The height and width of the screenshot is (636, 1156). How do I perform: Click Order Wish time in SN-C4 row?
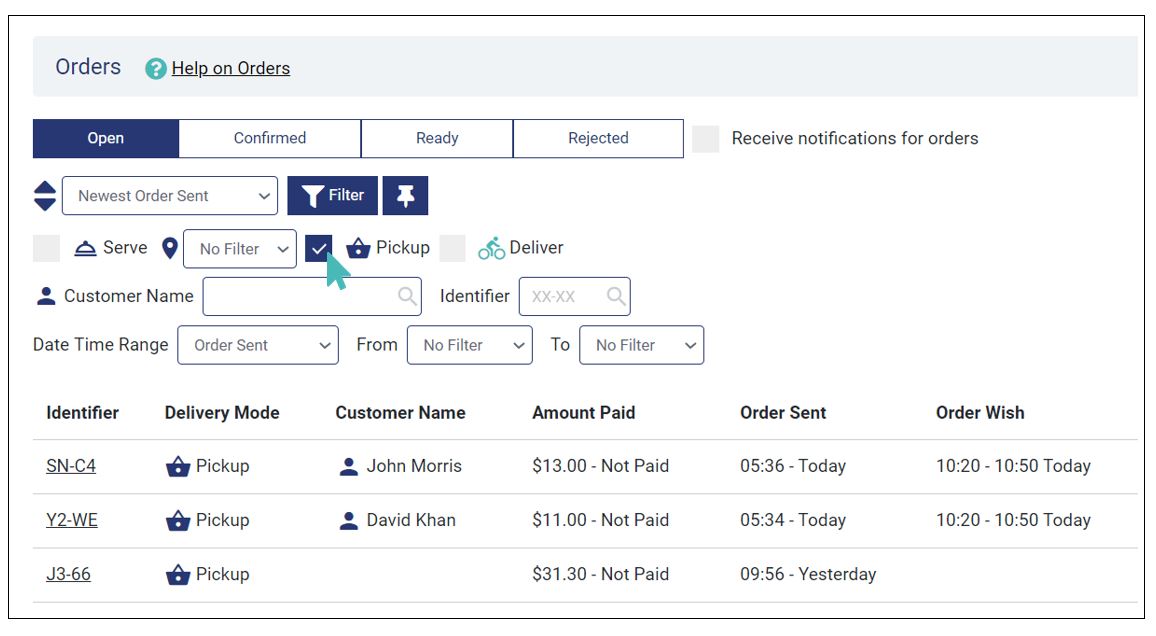pyautogui.click(x=1013, y=466)
